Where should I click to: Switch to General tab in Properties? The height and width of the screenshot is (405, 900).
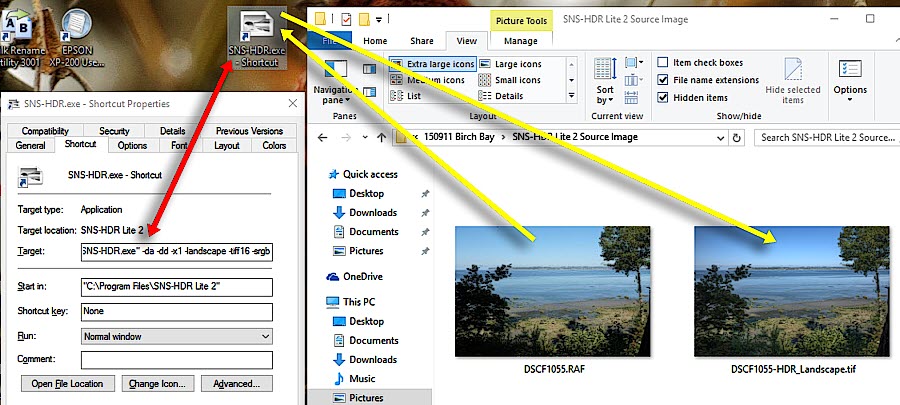[x=30, y=146]
